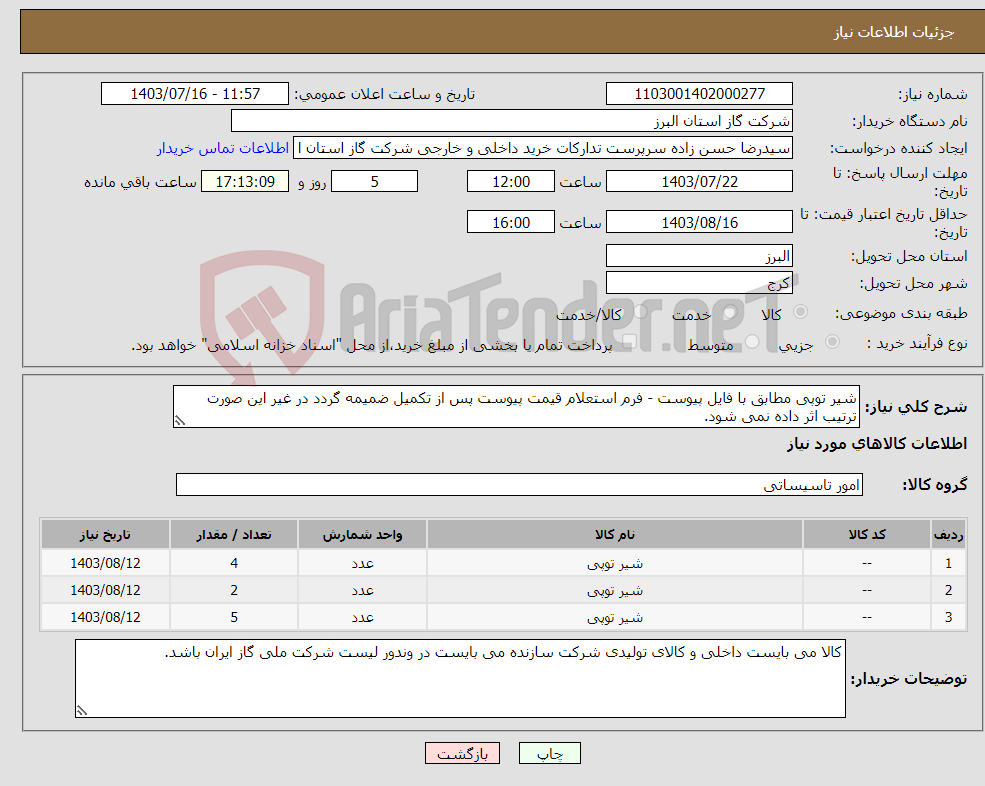
Task: Click the response deadline date 1403/07/22 field
Action: pyautogui.click(x=699, y=182)
